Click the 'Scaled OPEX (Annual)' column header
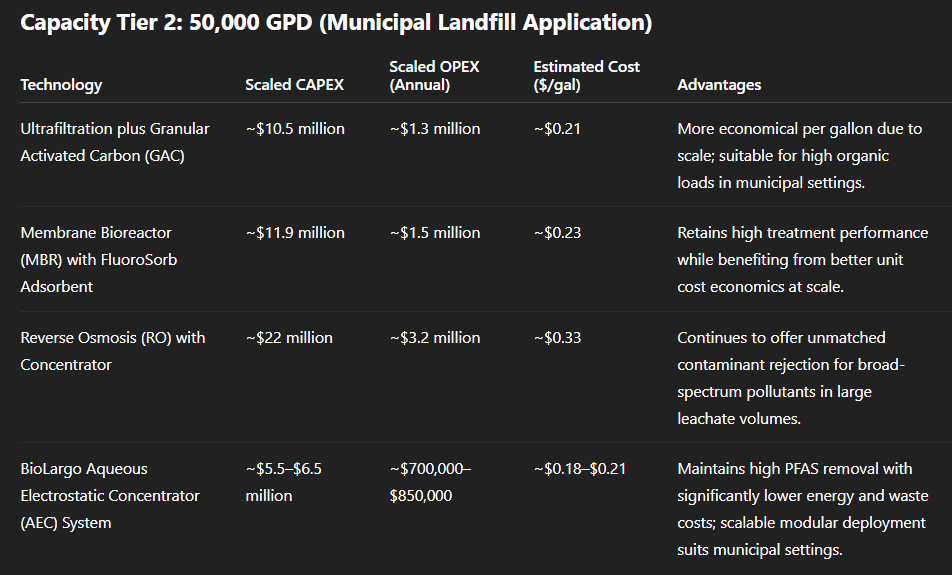Screen dimensions: 952x575 434,76
